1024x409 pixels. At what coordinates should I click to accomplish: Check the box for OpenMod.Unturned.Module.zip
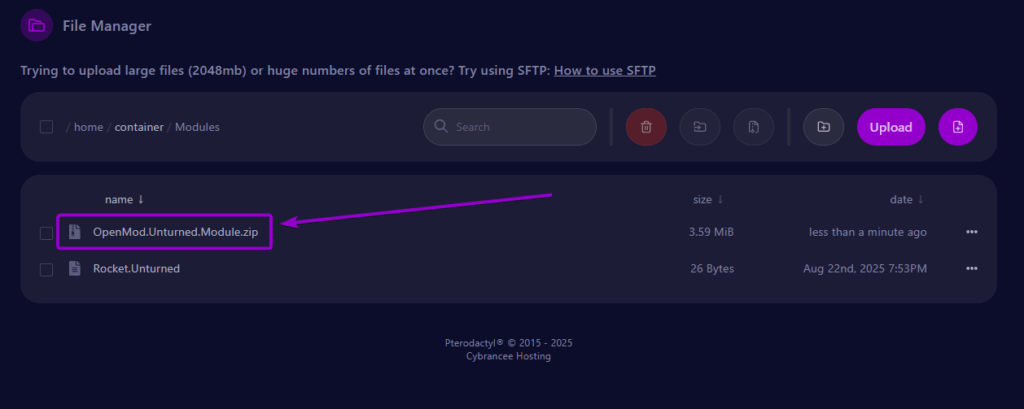(46, 233)
